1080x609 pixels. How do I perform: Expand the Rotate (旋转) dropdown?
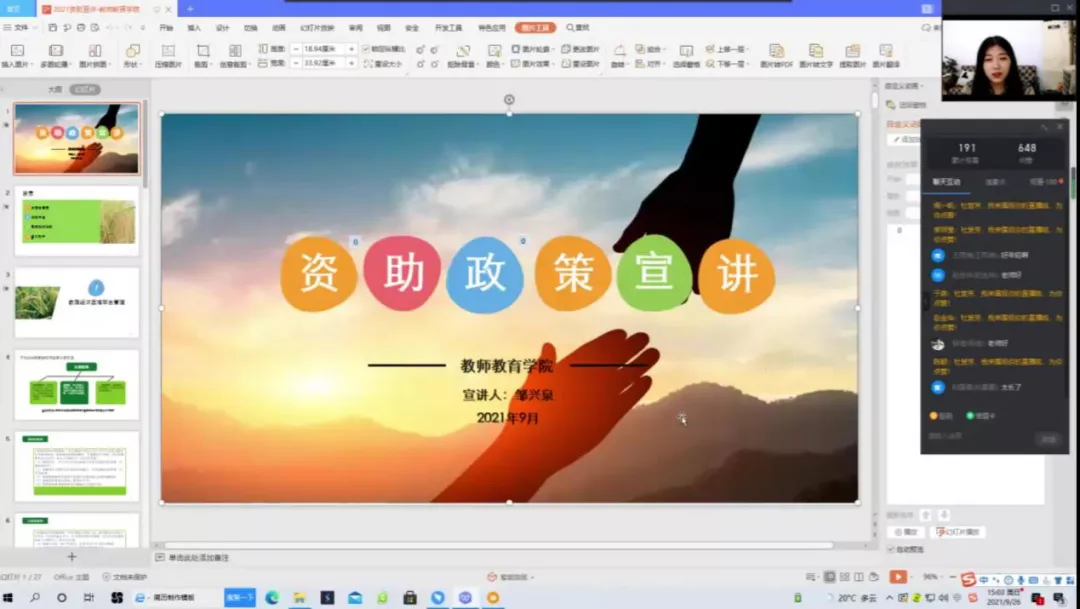[x=619, y=63]
